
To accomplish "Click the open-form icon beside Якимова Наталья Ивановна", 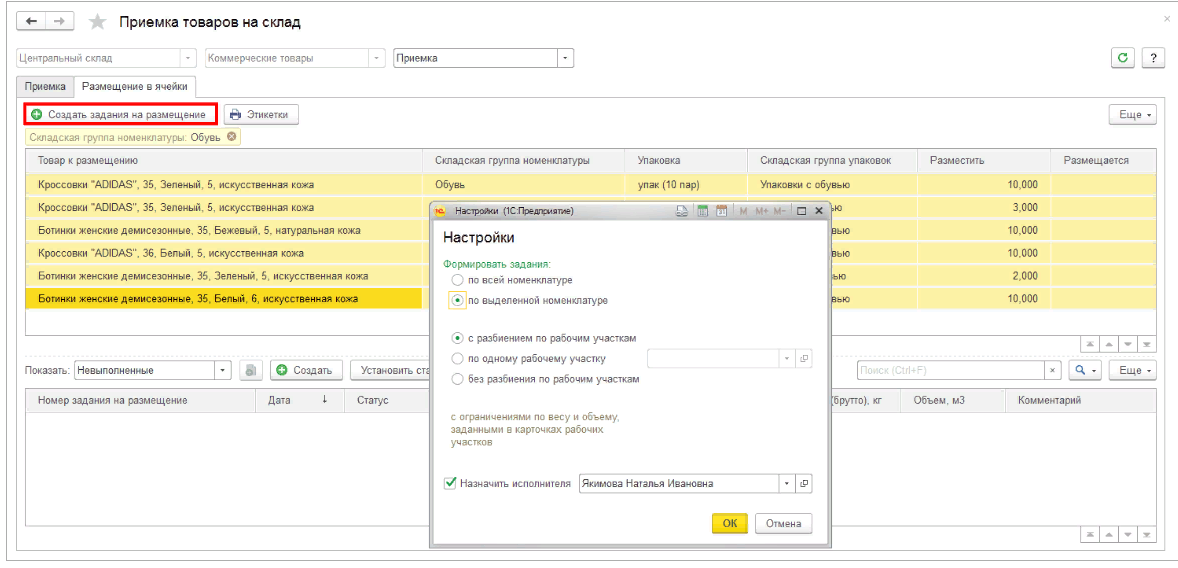I will click(804, 483).
